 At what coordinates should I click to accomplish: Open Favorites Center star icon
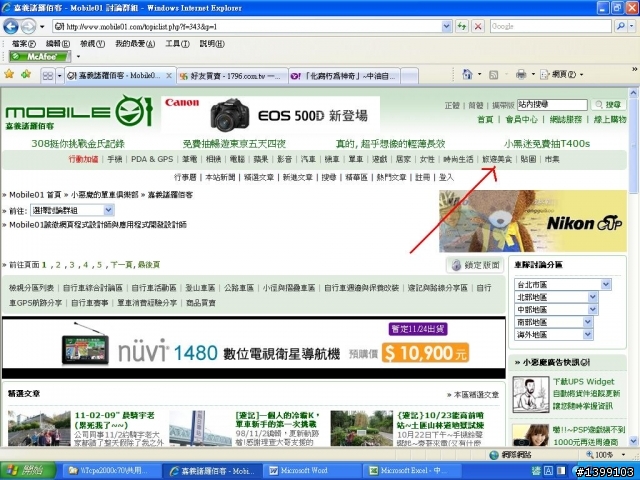coord(9,74)
